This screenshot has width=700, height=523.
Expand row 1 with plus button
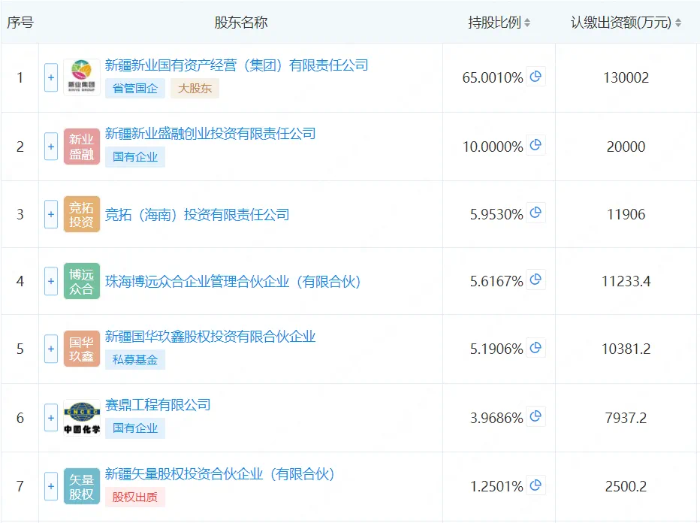pyautogui.click(x=51, y=78)
